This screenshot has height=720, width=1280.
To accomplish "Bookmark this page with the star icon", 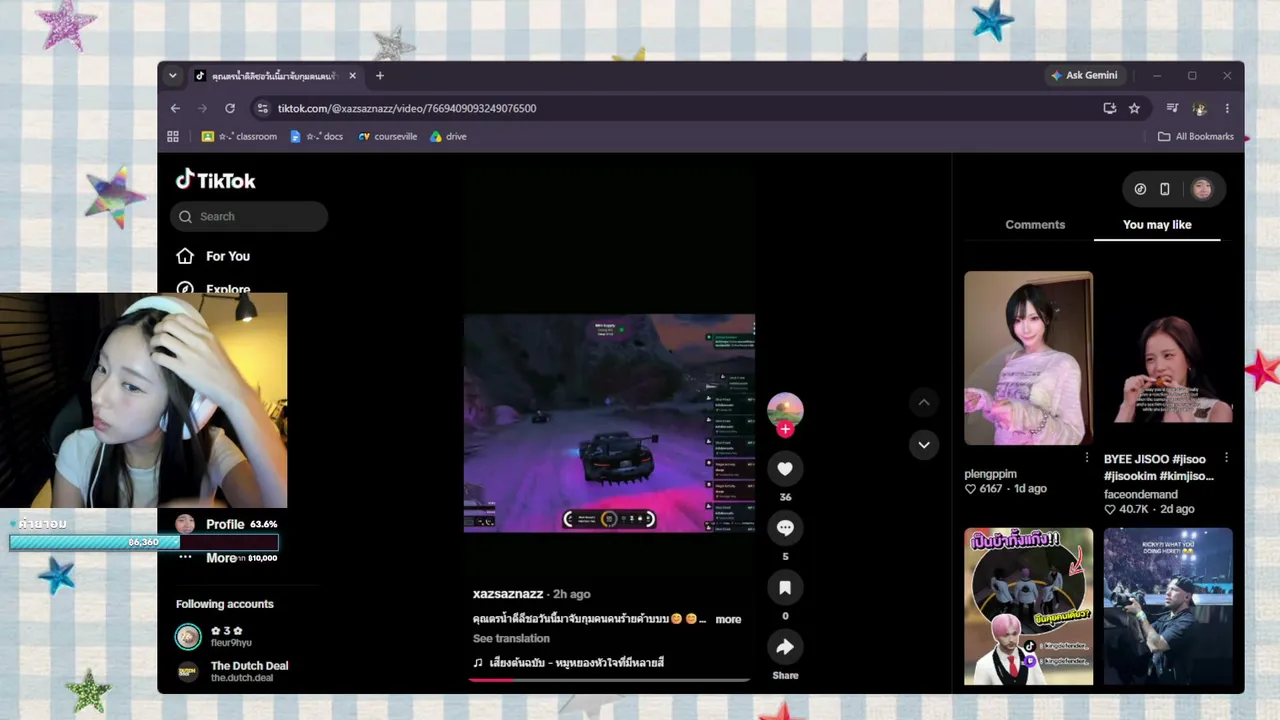I will [x=1134, y=108].
